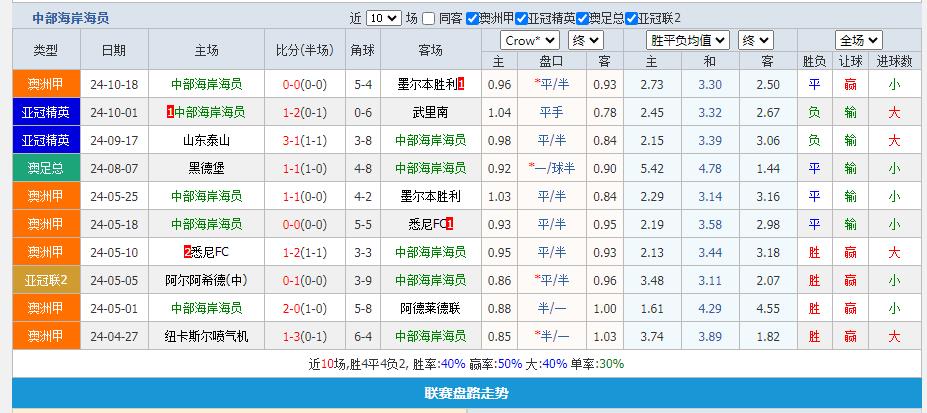Click red card badge before 中部海岸海员 on 24-10-01
Screen dimensions: 927x413
pyautogui.click(x=170, y=112)
